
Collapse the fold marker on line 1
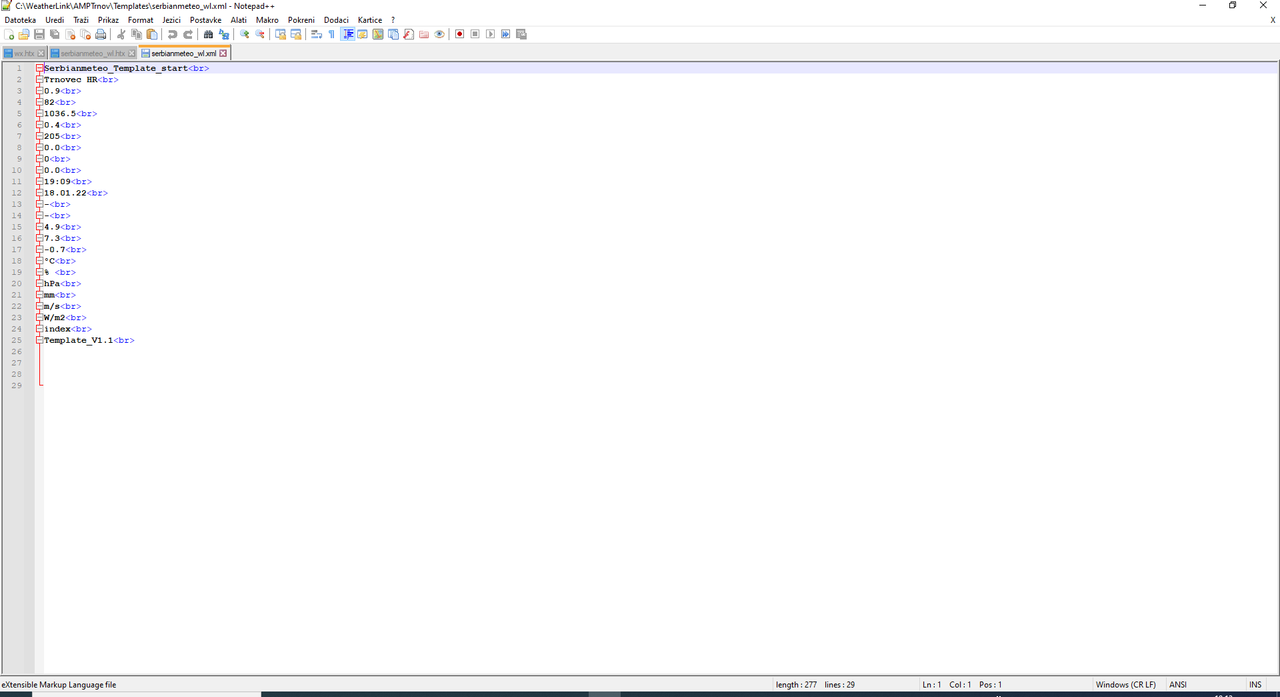point(40,68)
